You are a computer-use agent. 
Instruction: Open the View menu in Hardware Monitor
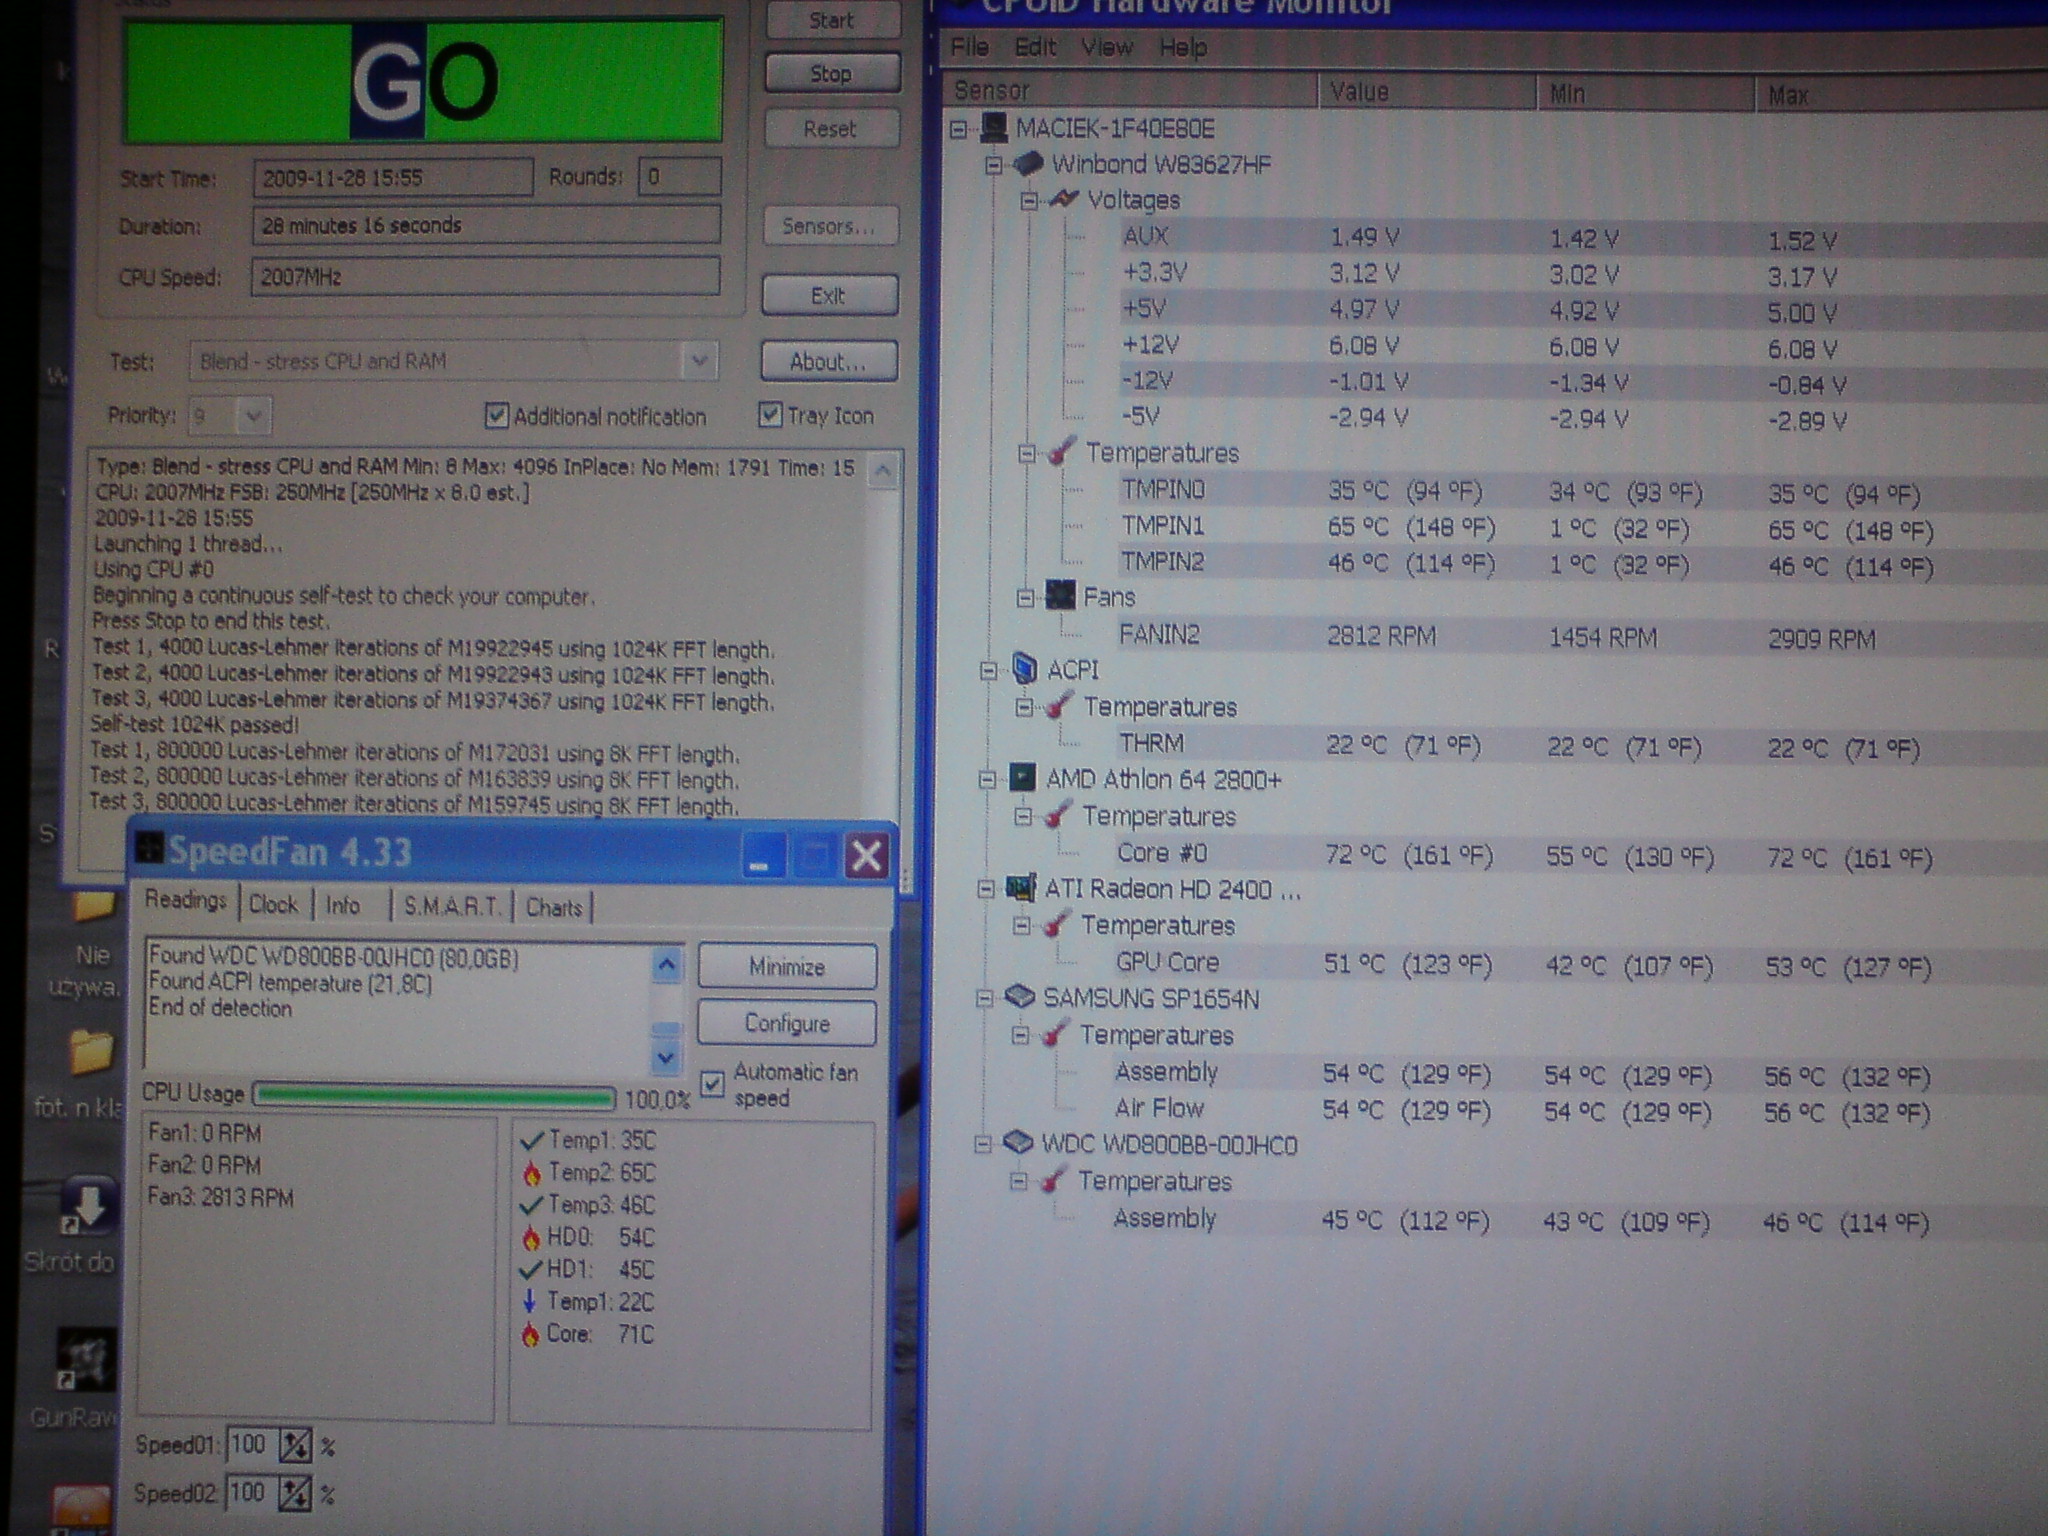[1106, 47]
